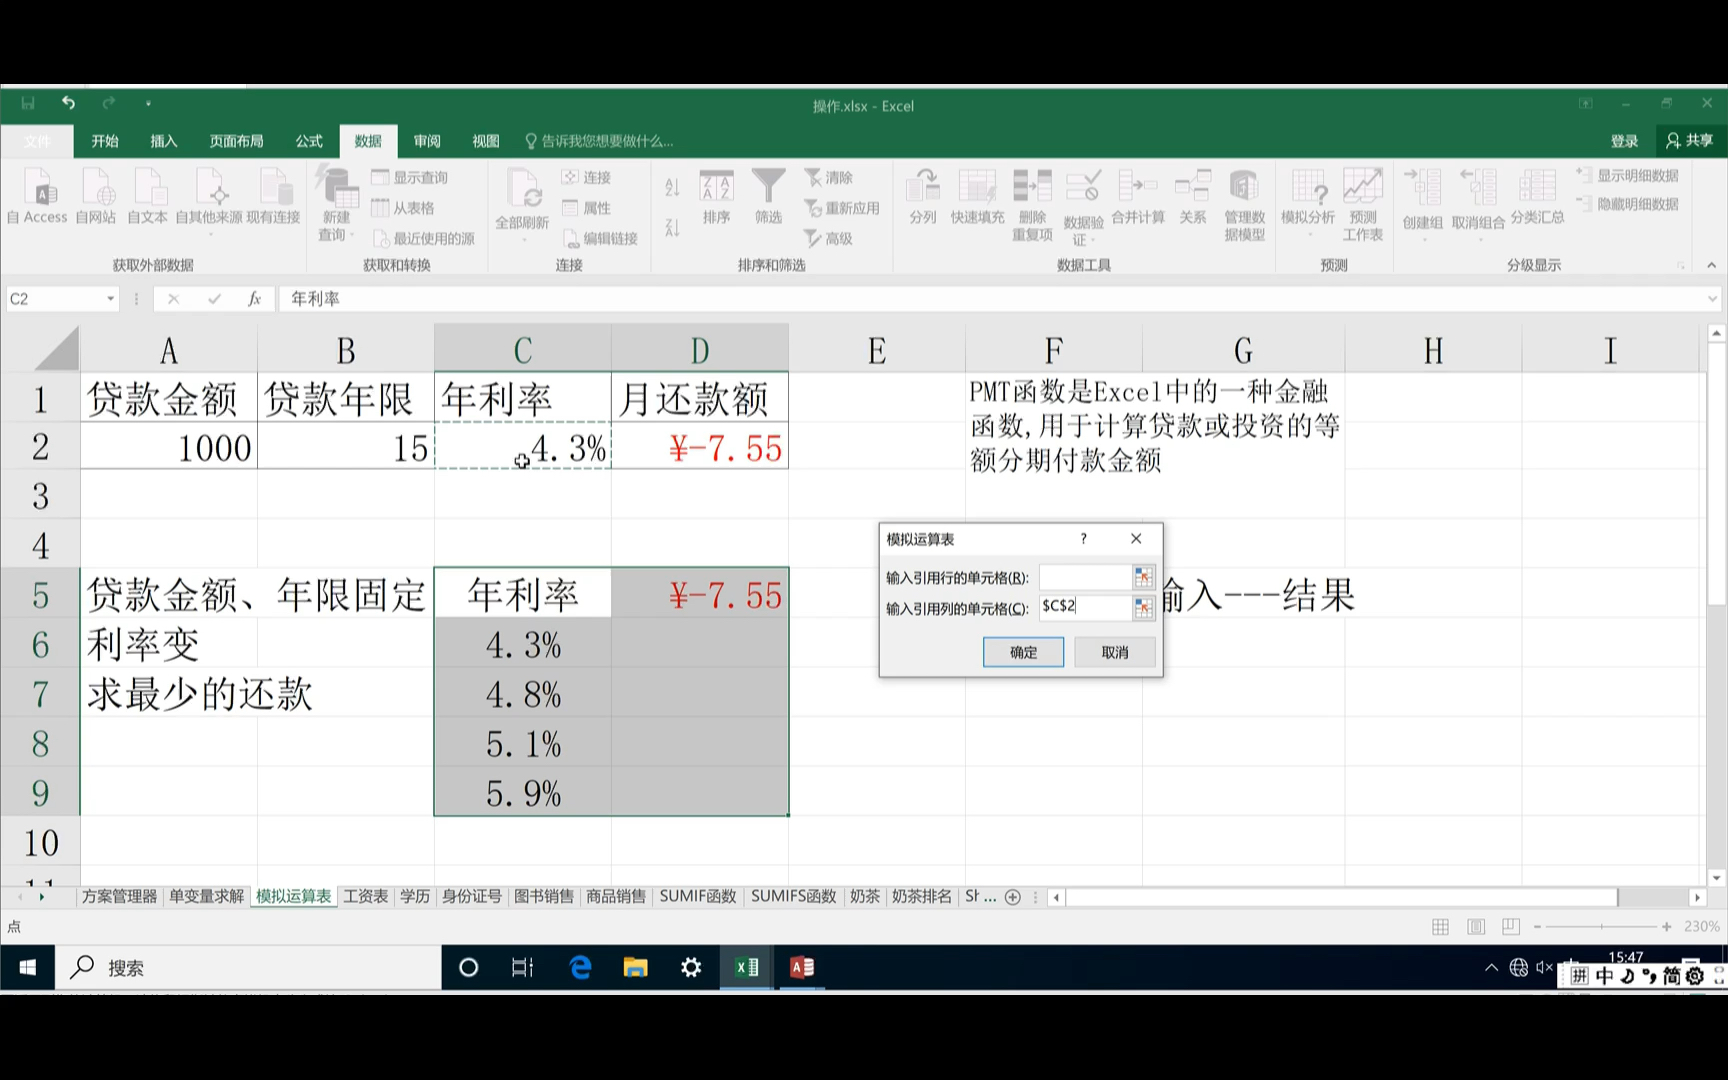Viewport: 1728px width, 1080px height.
Task: Click the Tell me what you want search box
Action: 600,141
